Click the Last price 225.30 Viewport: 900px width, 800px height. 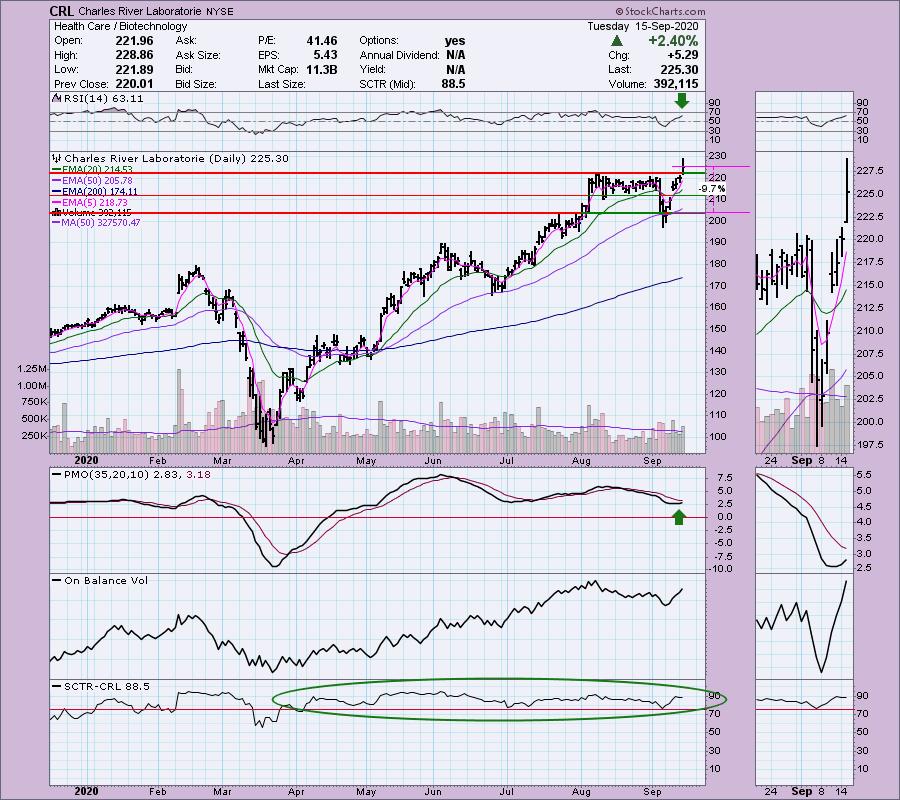pyautogui.click(x=680, y=69)
